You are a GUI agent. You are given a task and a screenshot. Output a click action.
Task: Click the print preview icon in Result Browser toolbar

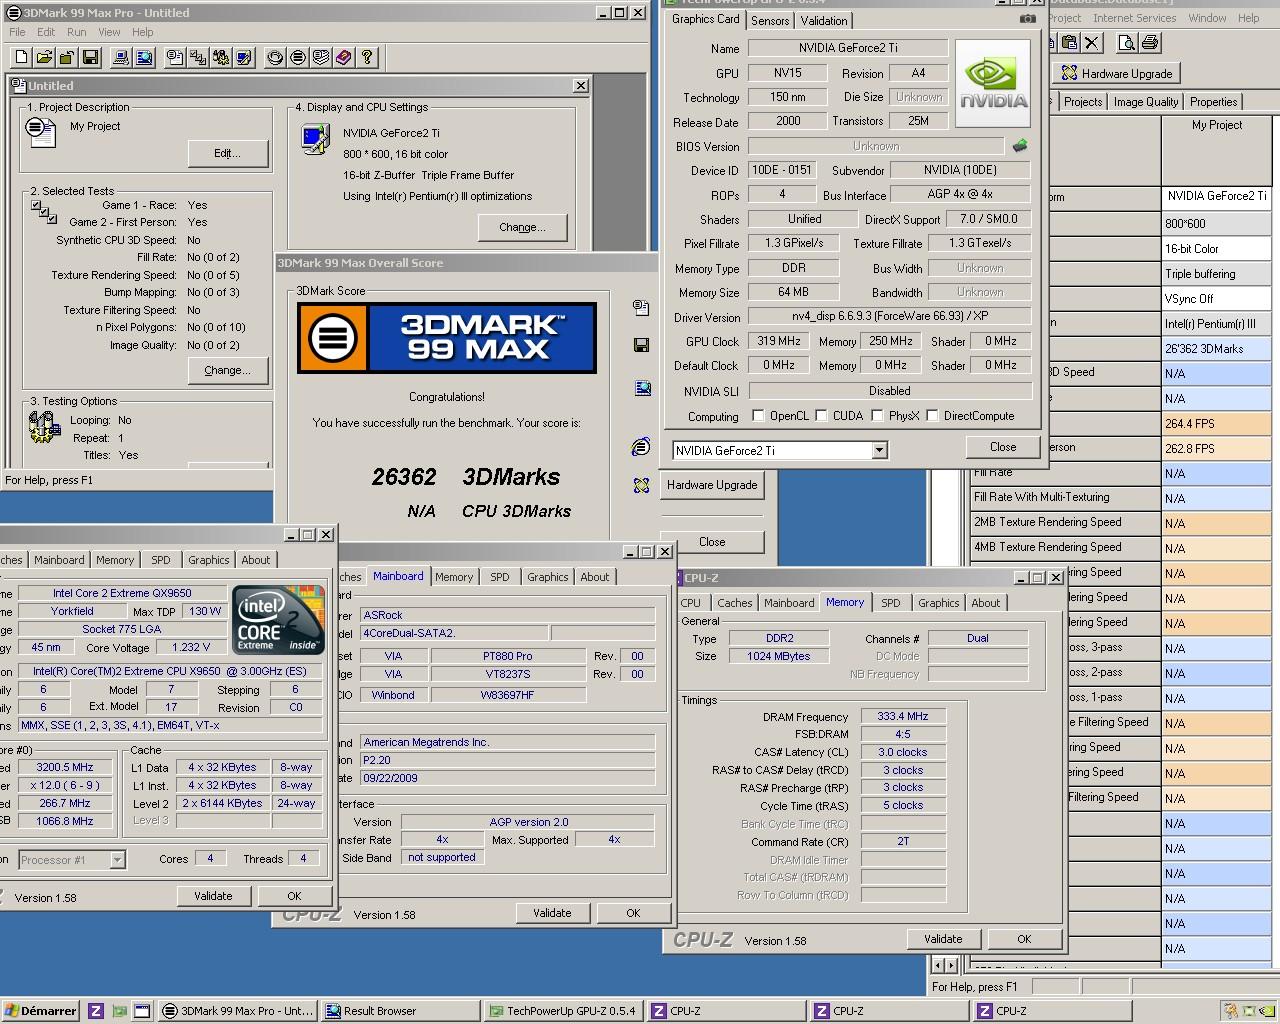[x=1126, y=42]
